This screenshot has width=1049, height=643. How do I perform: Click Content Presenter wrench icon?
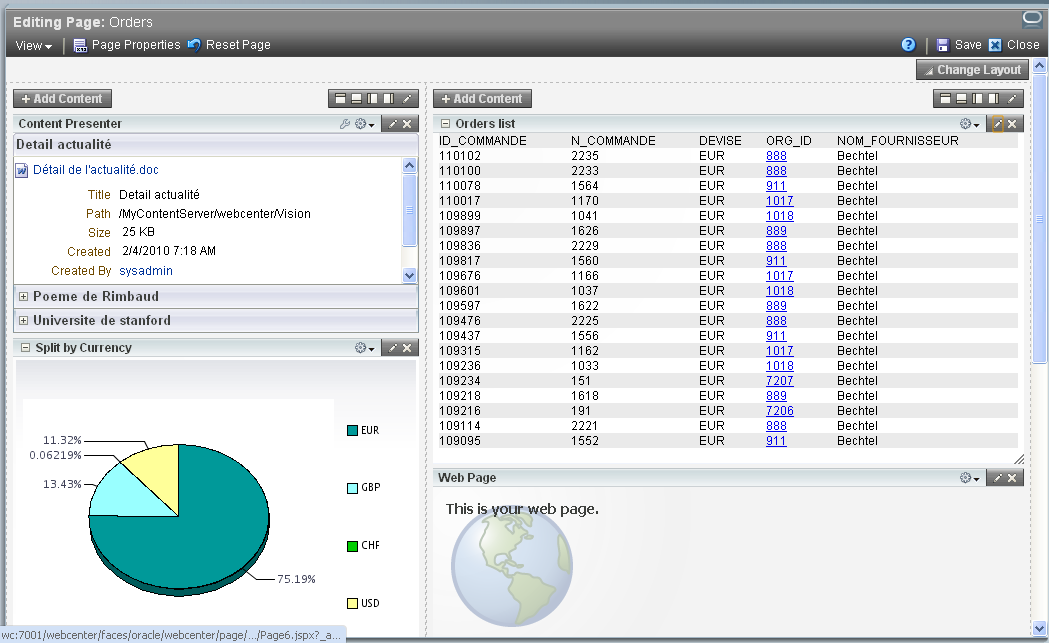point(345,124)
